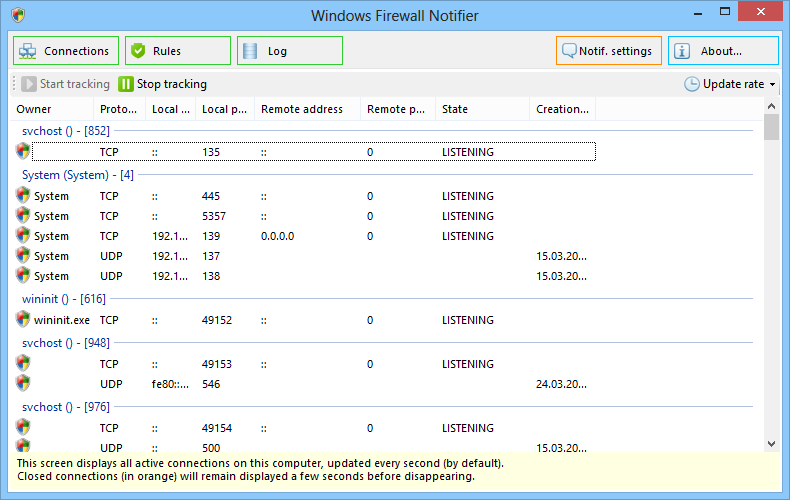Screen dimensions: 790x500
Task: Click the vertical scrollbar thumb
Action: pos(771,127)
